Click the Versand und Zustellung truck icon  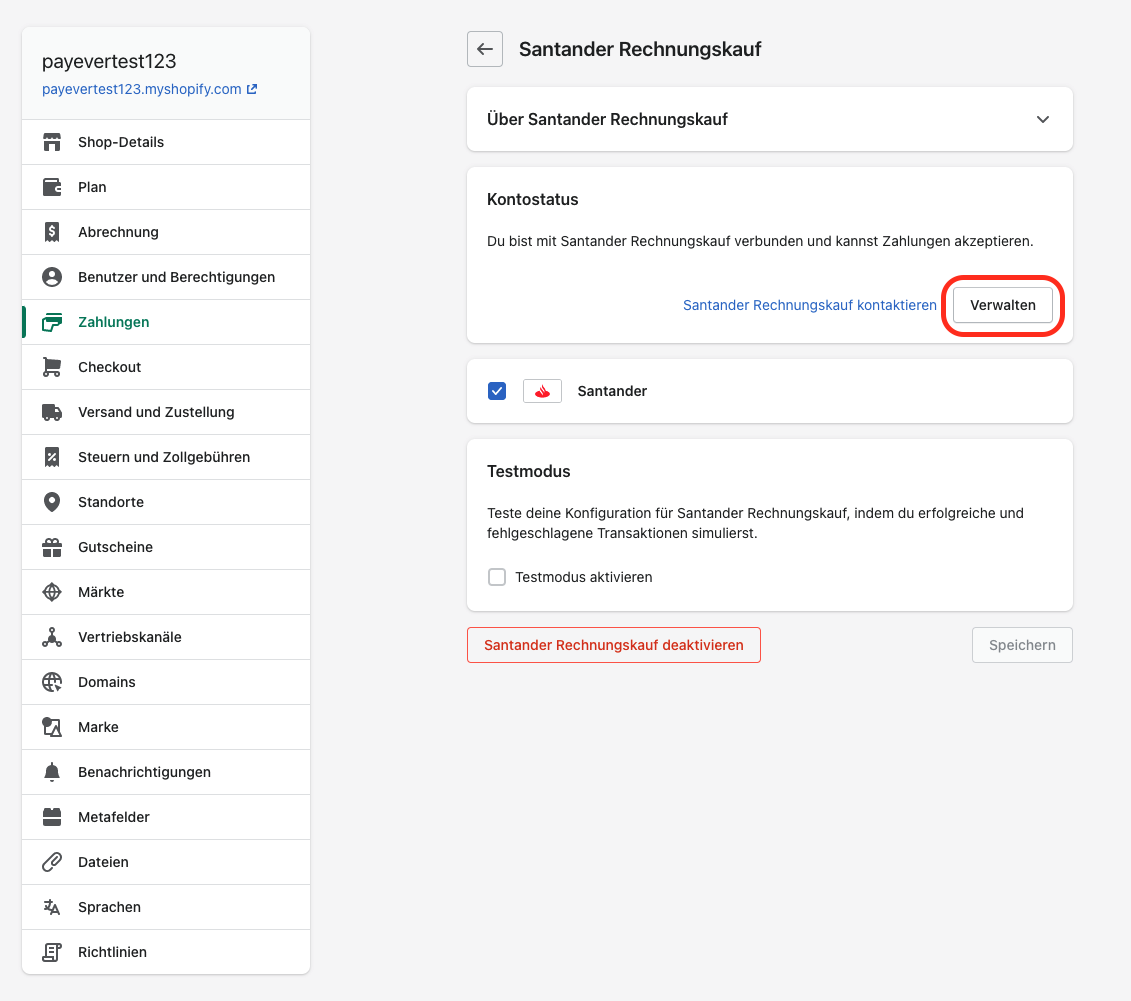click(52, 412)
